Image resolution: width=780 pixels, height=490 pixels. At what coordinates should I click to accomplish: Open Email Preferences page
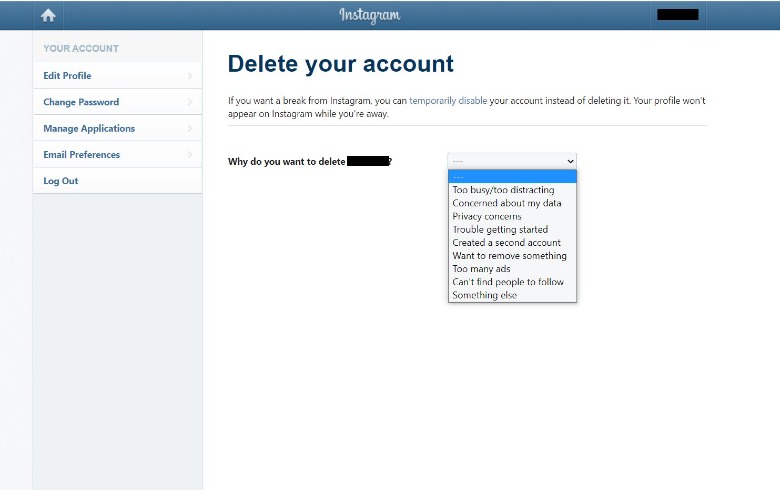[x=81, y=155]
